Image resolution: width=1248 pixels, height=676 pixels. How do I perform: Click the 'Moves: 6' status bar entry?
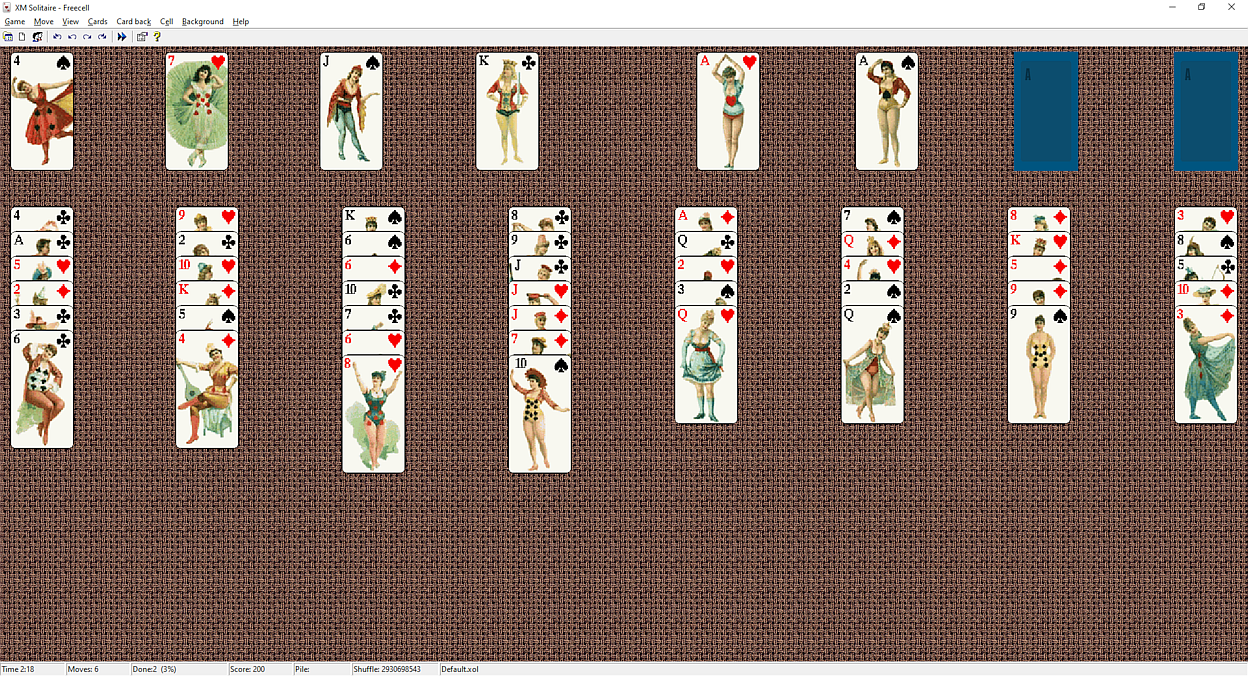point(97,669)
